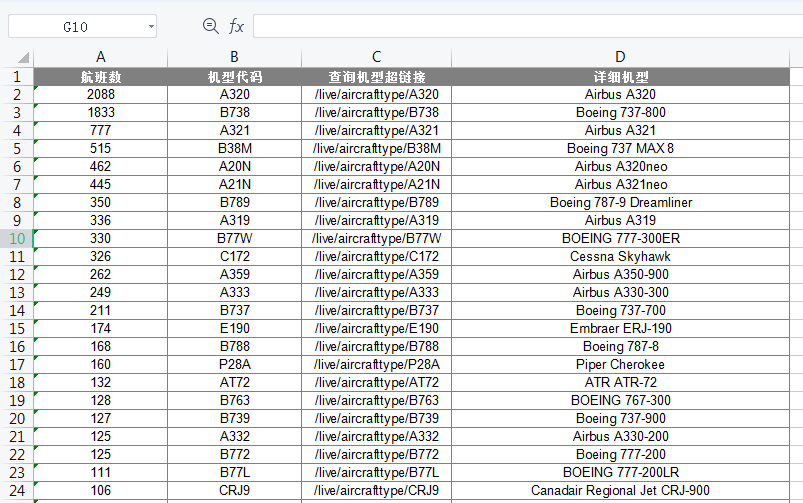Screen dimensions: 803x503
Task: Click cell Airbus A320 in column D
Action: coord(620,95)
